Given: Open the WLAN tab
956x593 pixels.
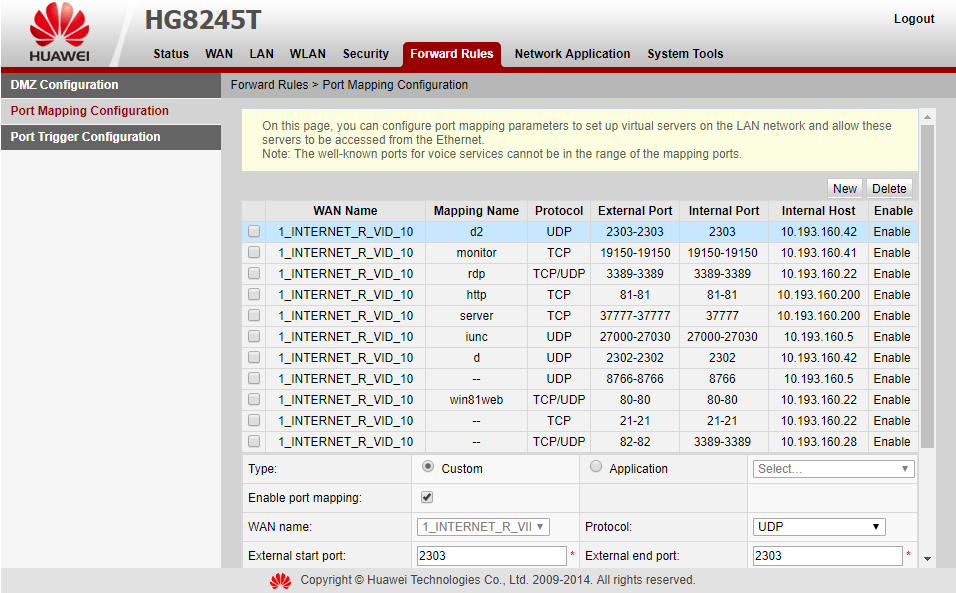Looking at the screenshot, I should click(x=307, y=54).
